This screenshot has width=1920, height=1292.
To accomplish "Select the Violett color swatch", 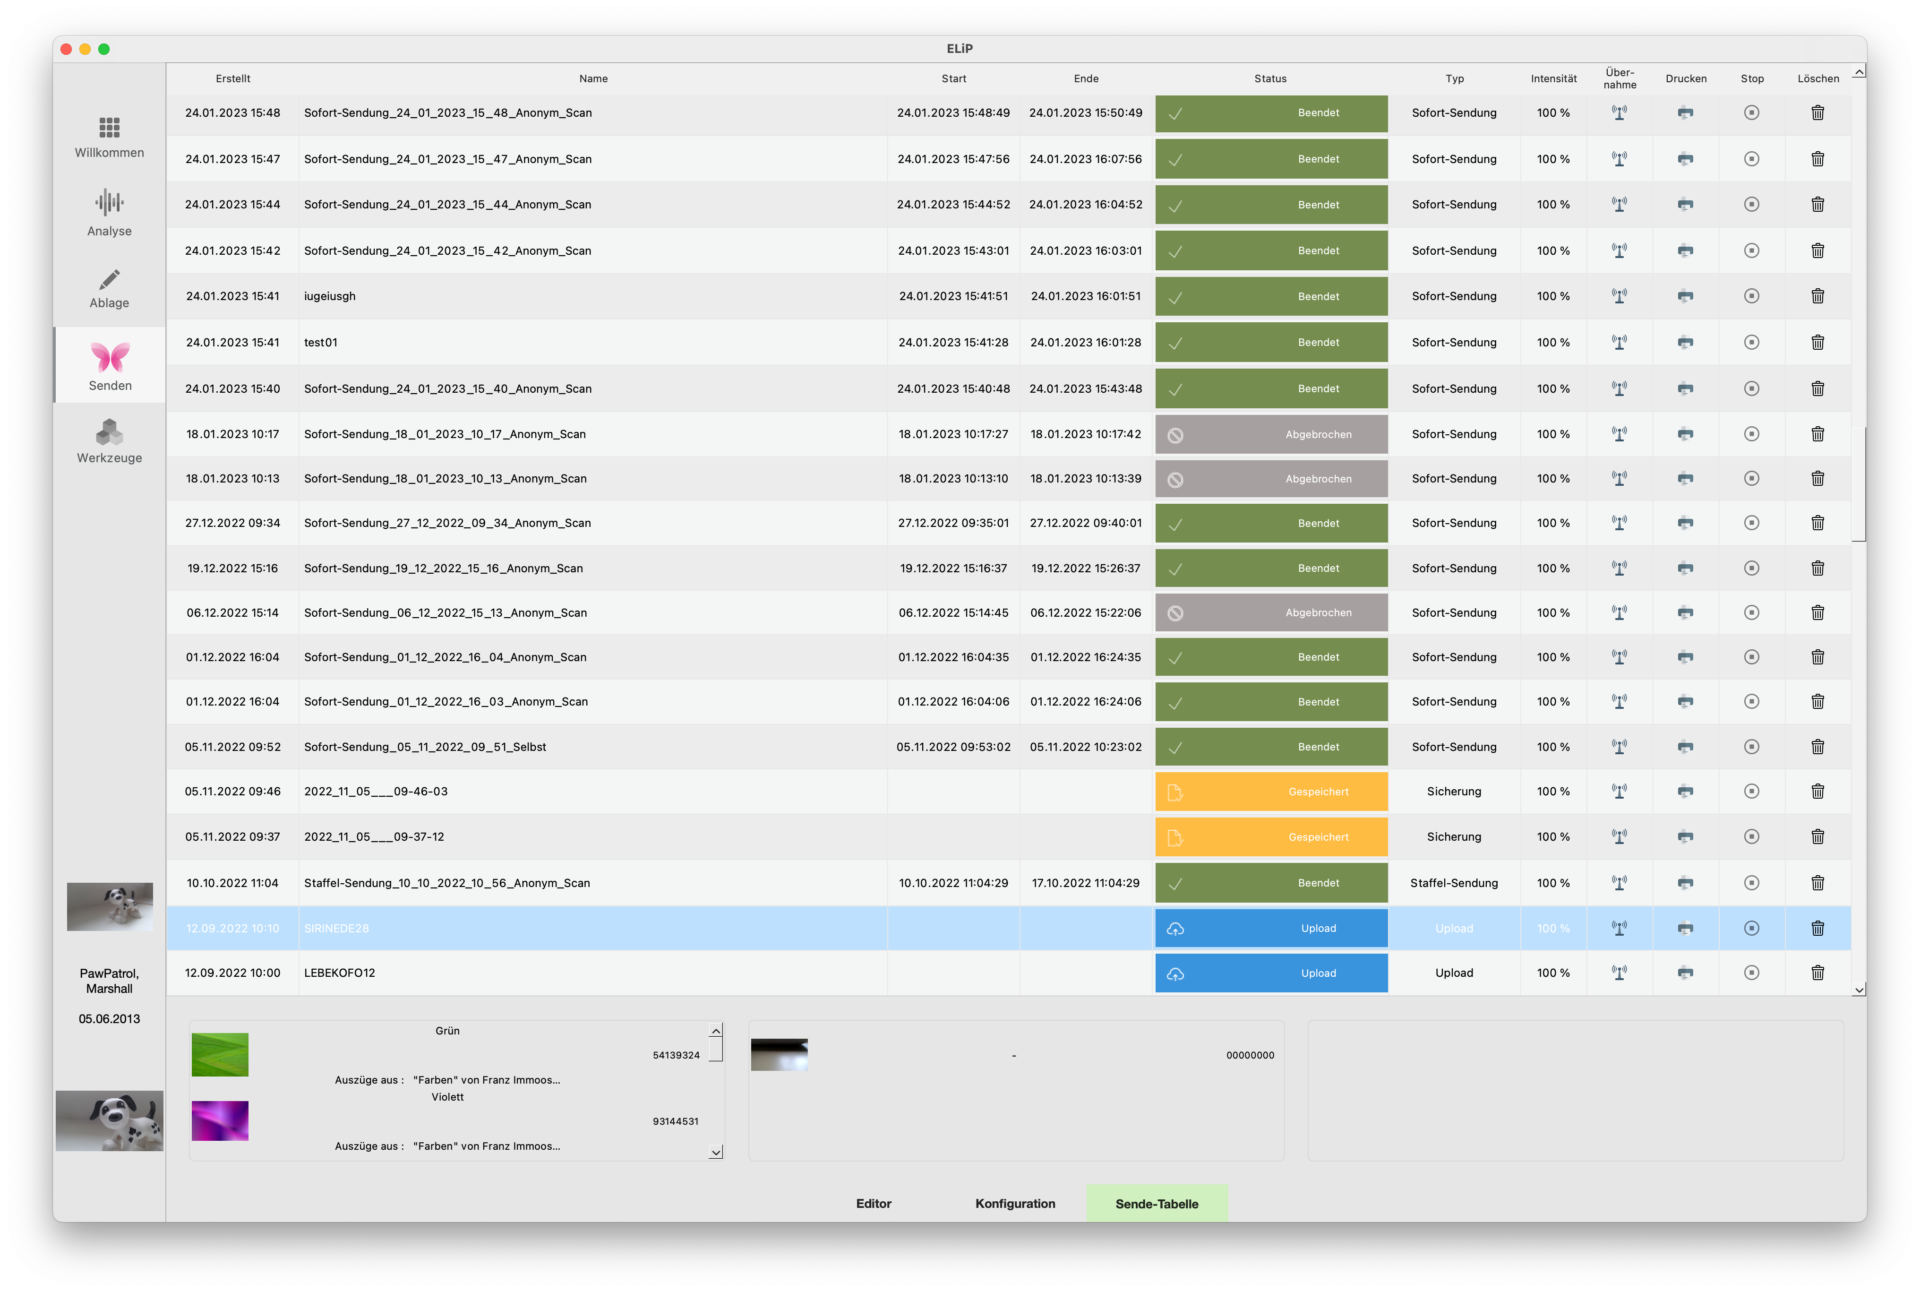I will coord(220,1121).
